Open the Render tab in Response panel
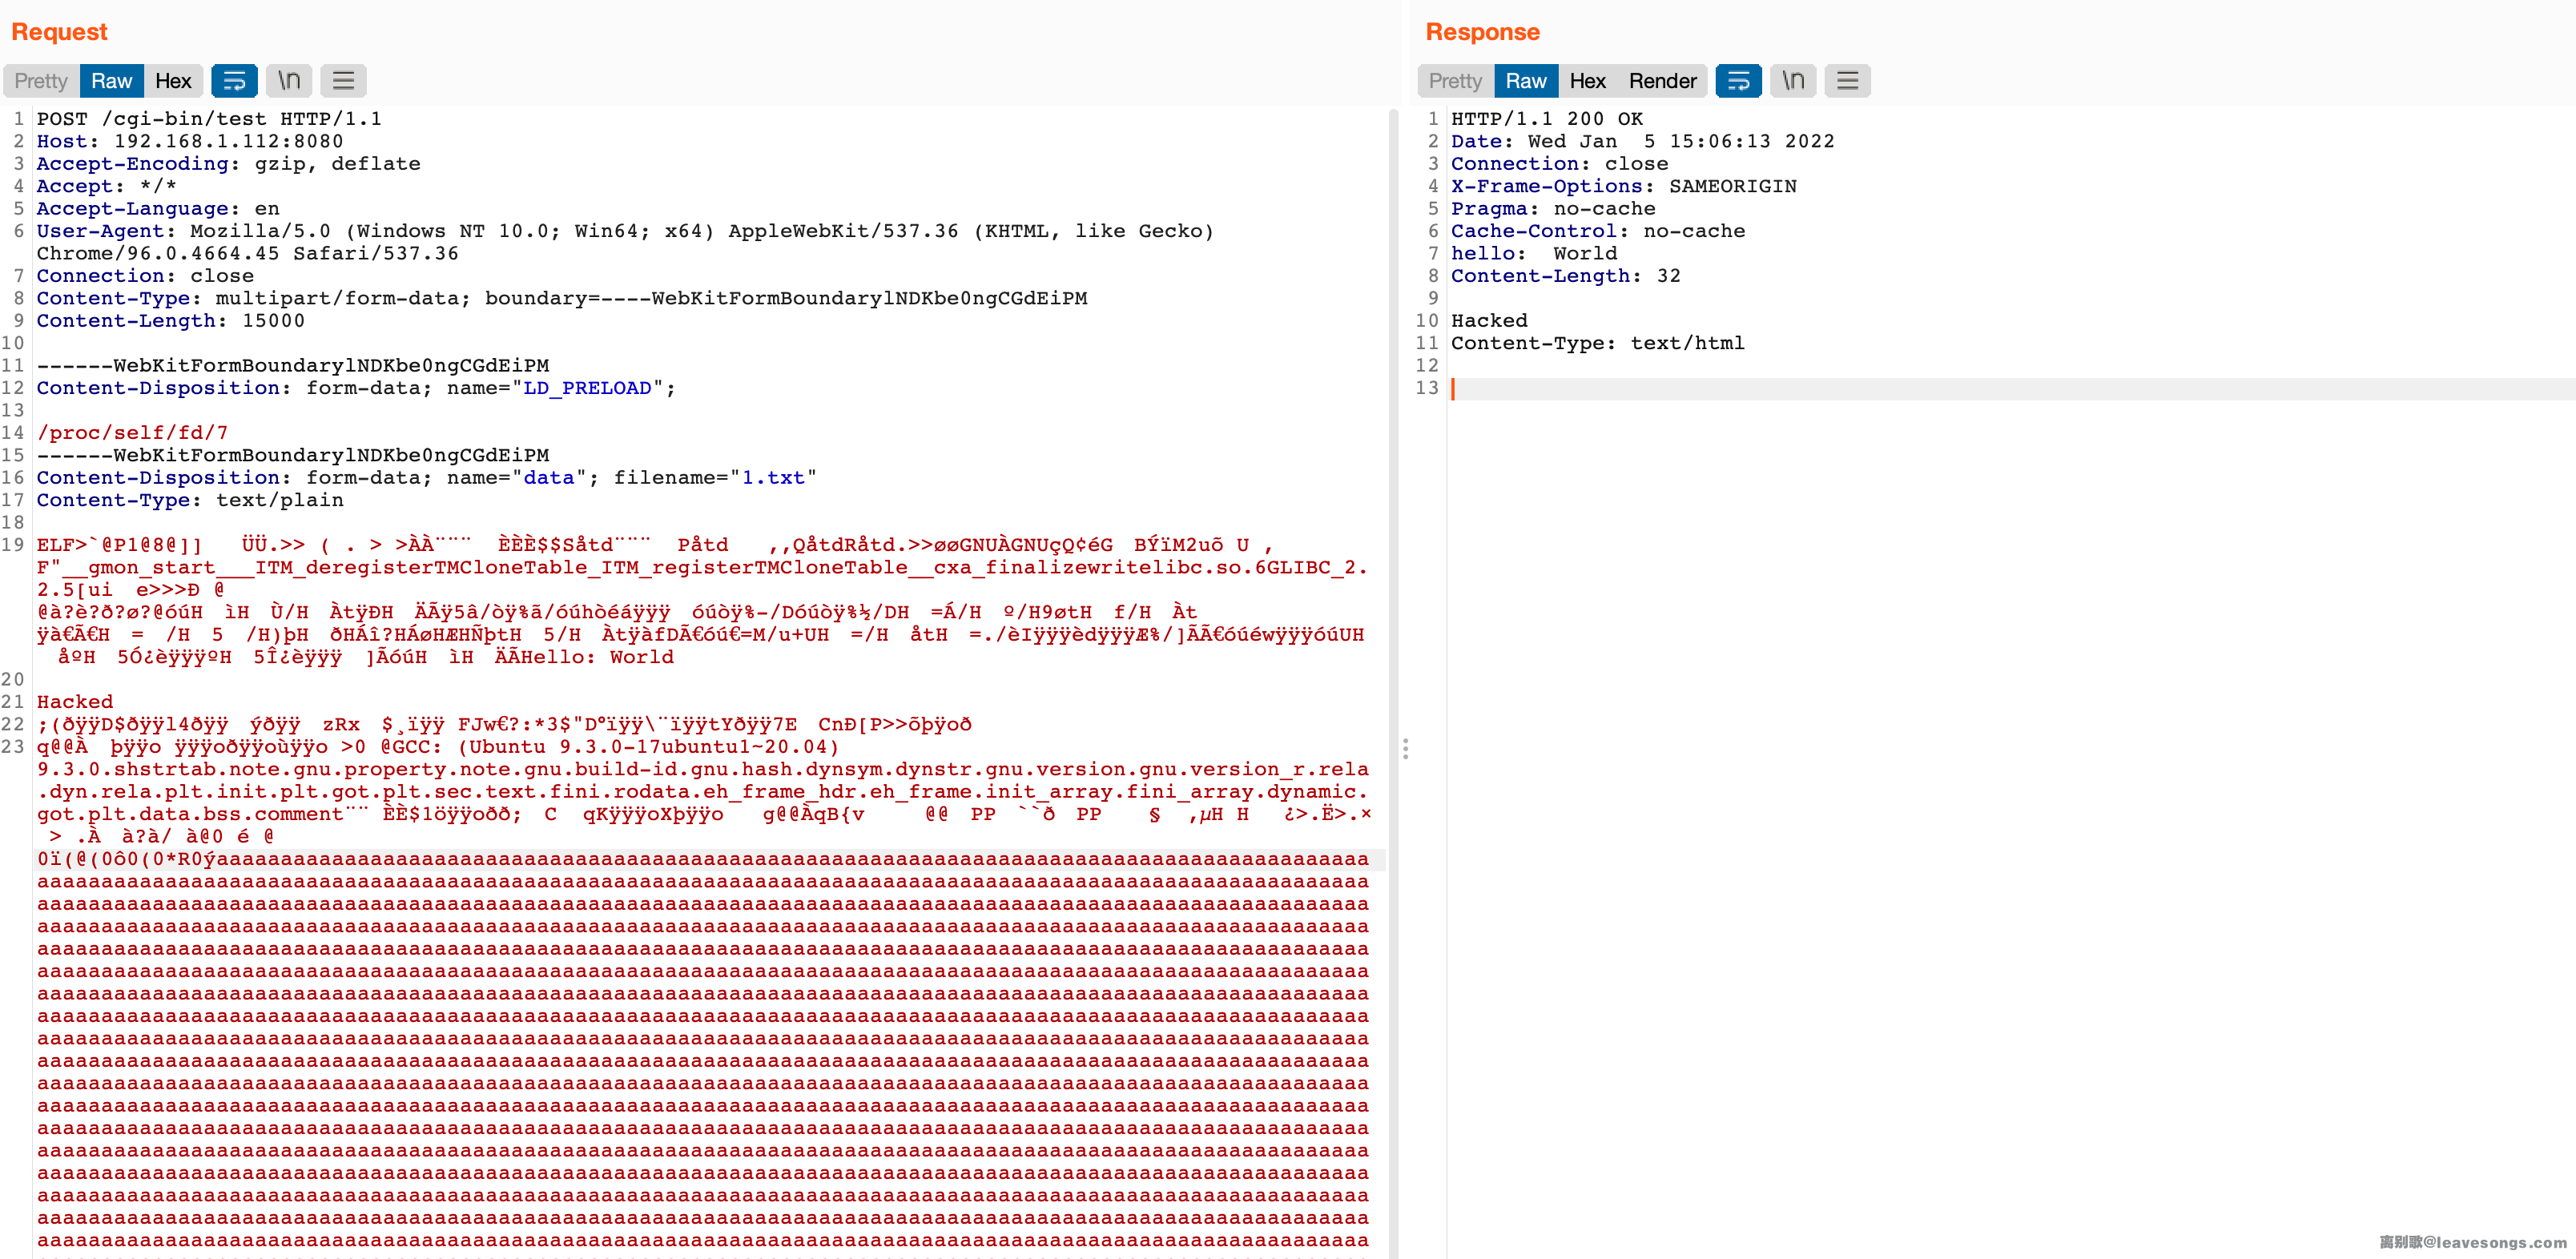2576x1259 pixels. click(x=1662, y=81)
